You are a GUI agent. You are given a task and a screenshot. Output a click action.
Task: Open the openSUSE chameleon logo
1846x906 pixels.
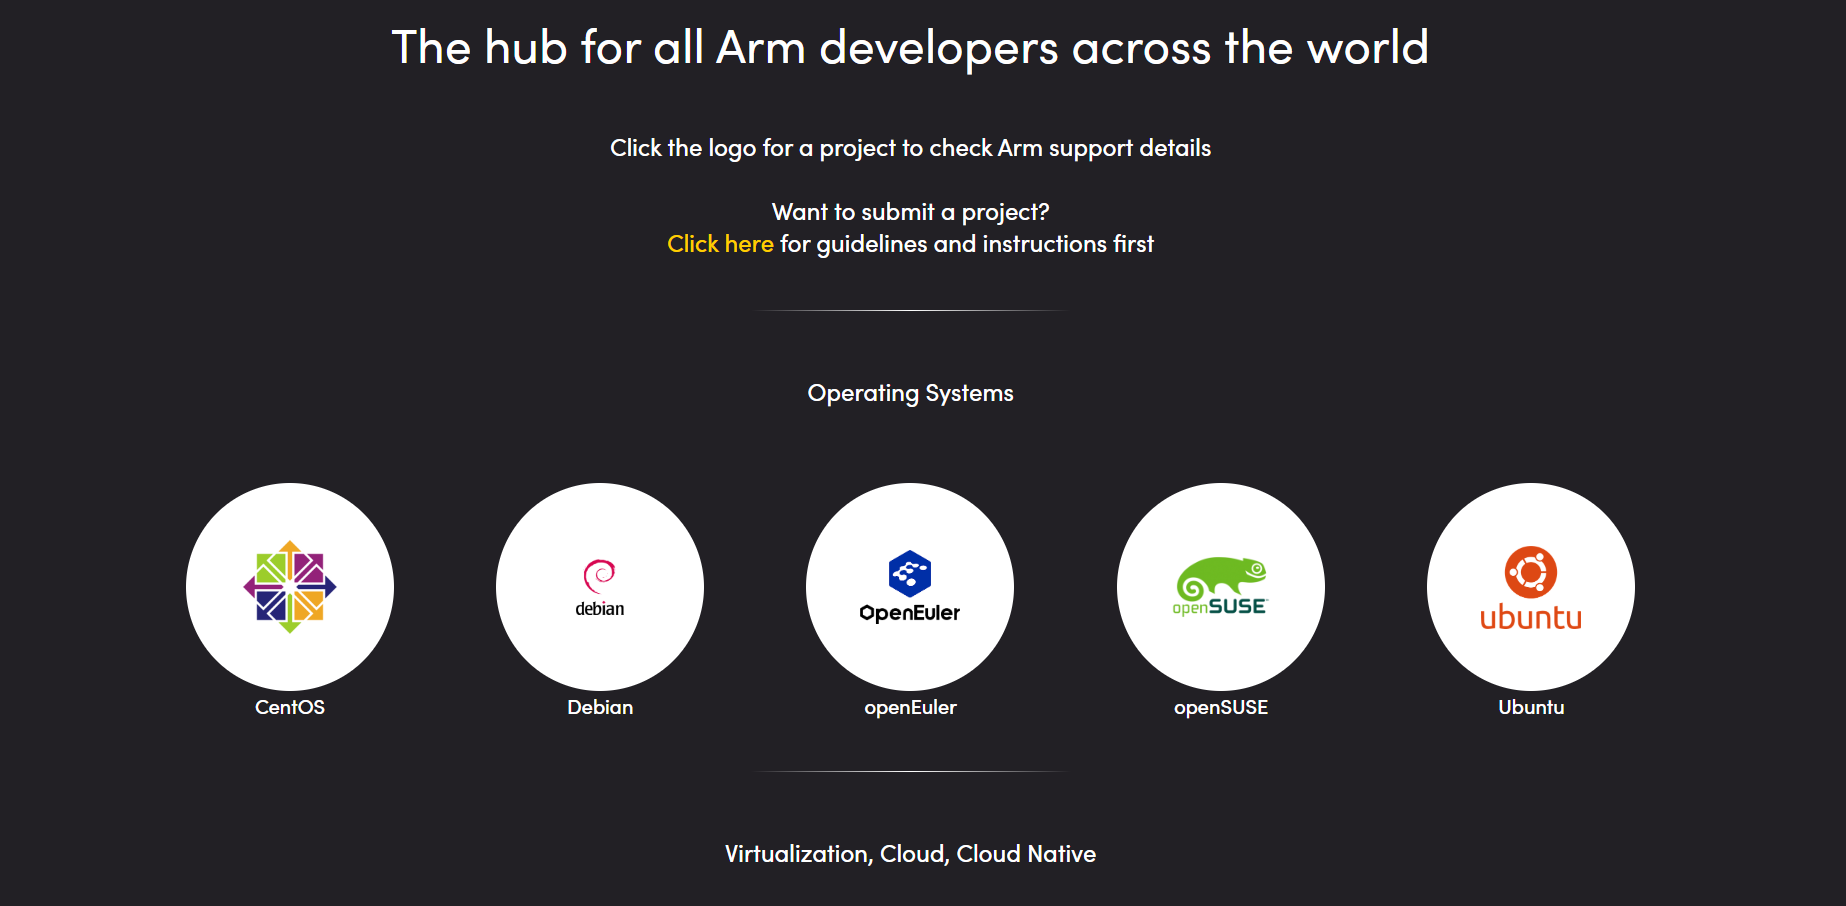coord(1221,587)
